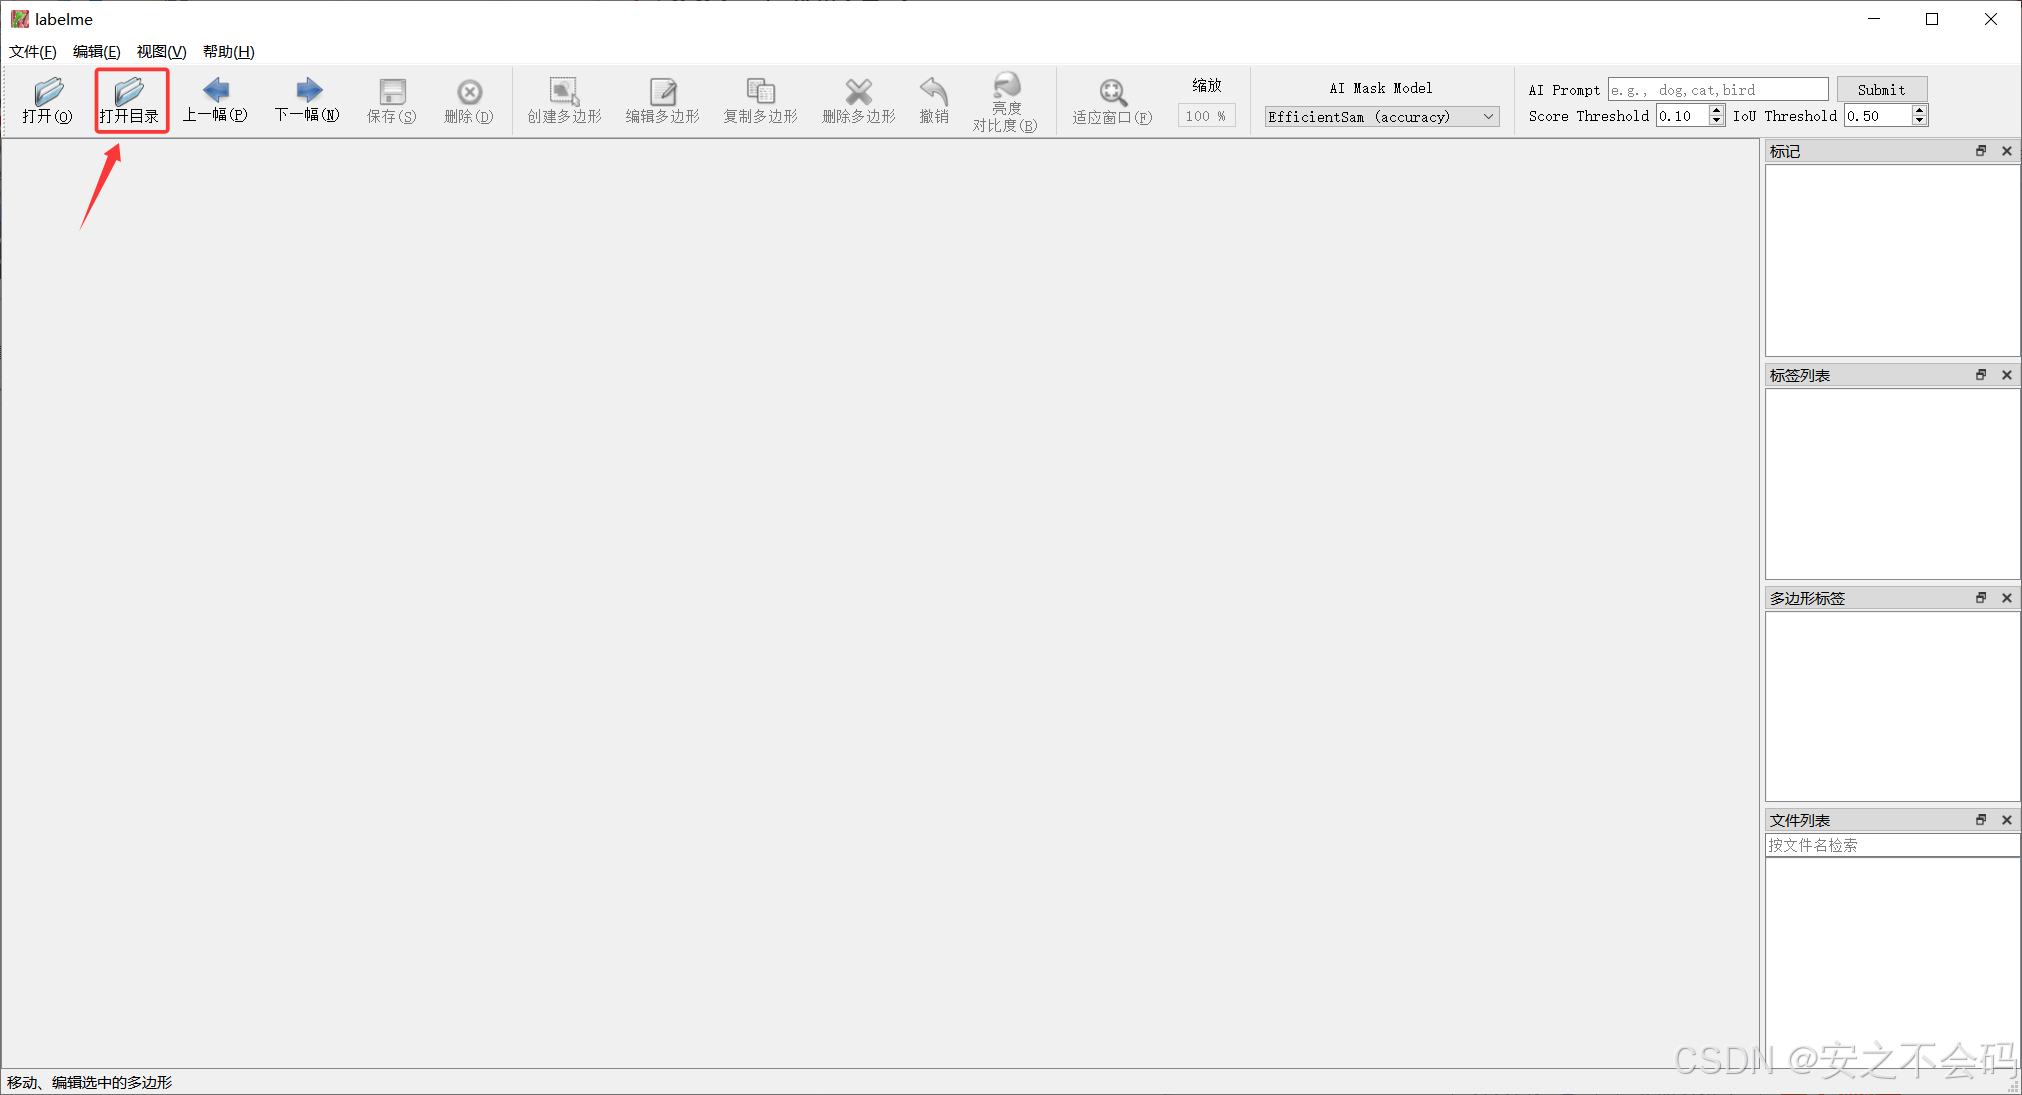Open the 文件 File menu
The width and height of the screenshot is (2022, 1095).
[32, 52]
